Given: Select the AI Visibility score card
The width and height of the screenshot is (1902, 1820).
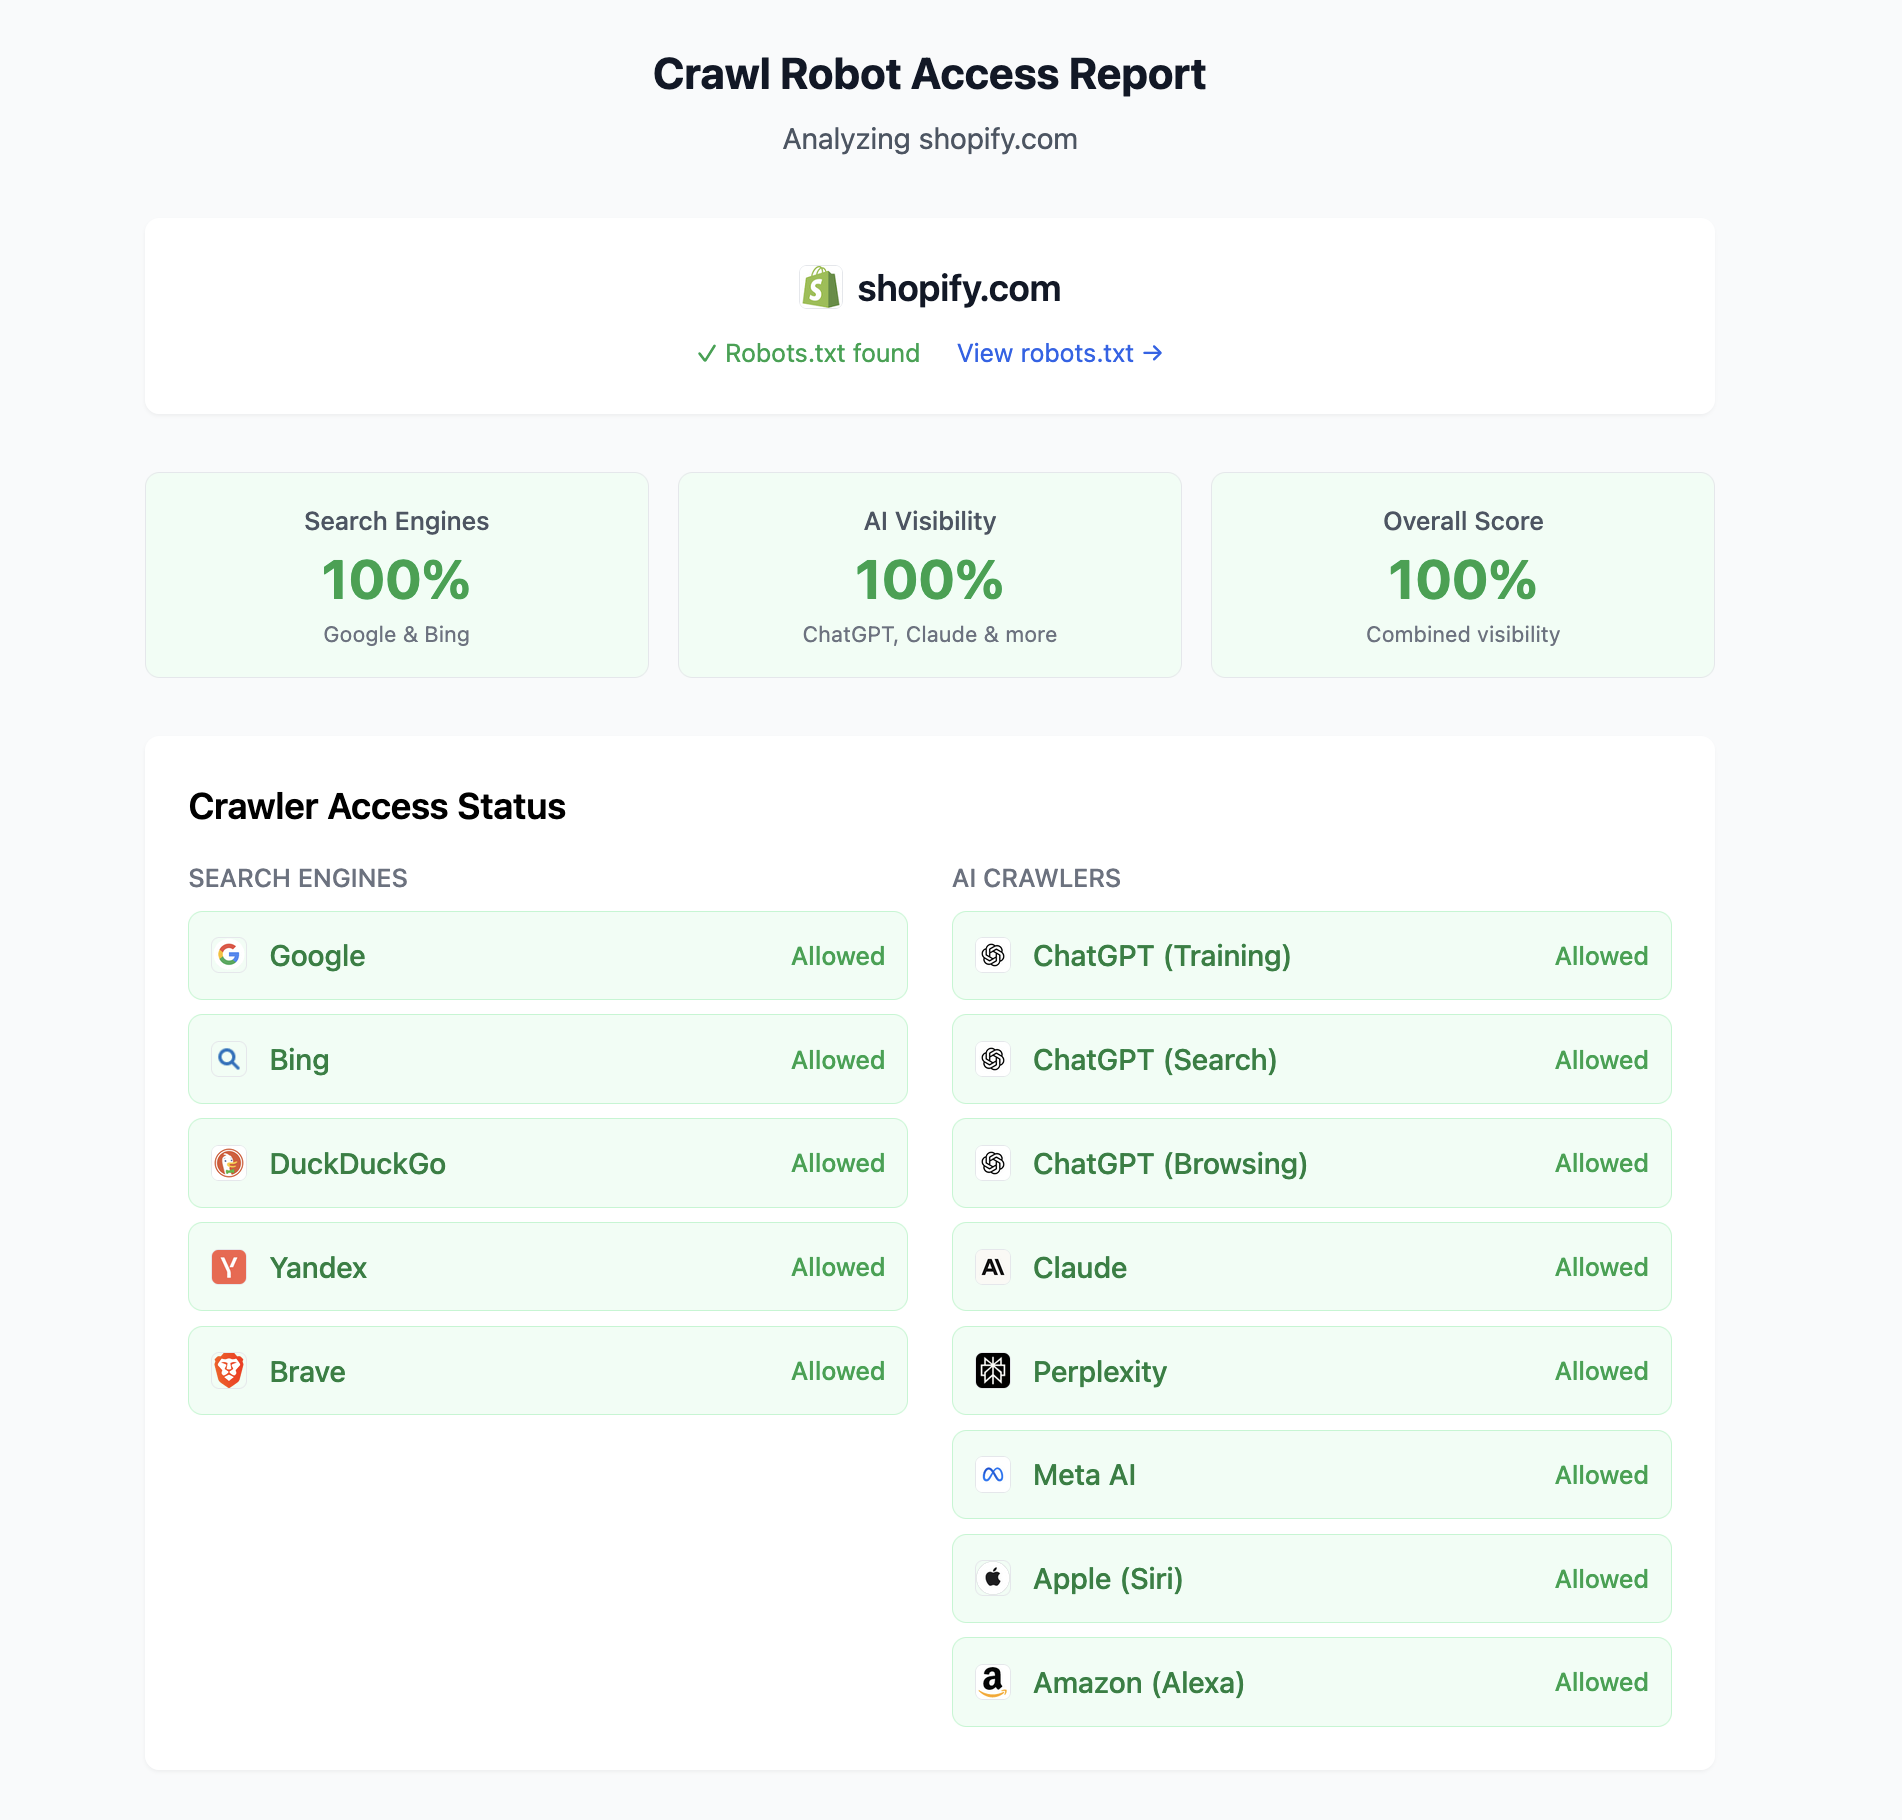Looking at the screenshot, I should [930, 575].
